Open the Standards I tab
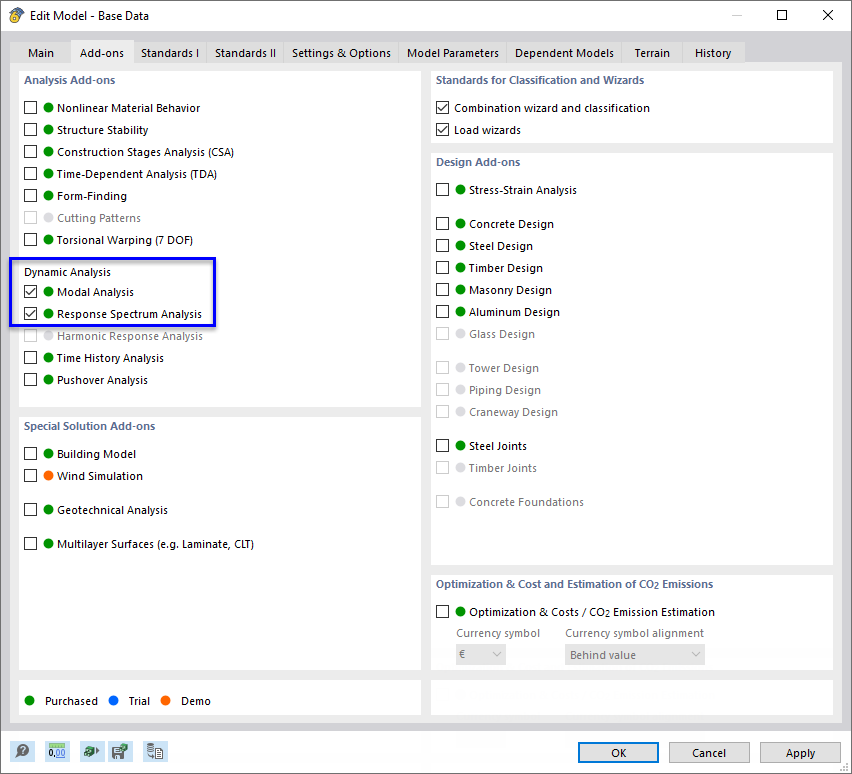The image size is (852, 774). tap(170, 53)
